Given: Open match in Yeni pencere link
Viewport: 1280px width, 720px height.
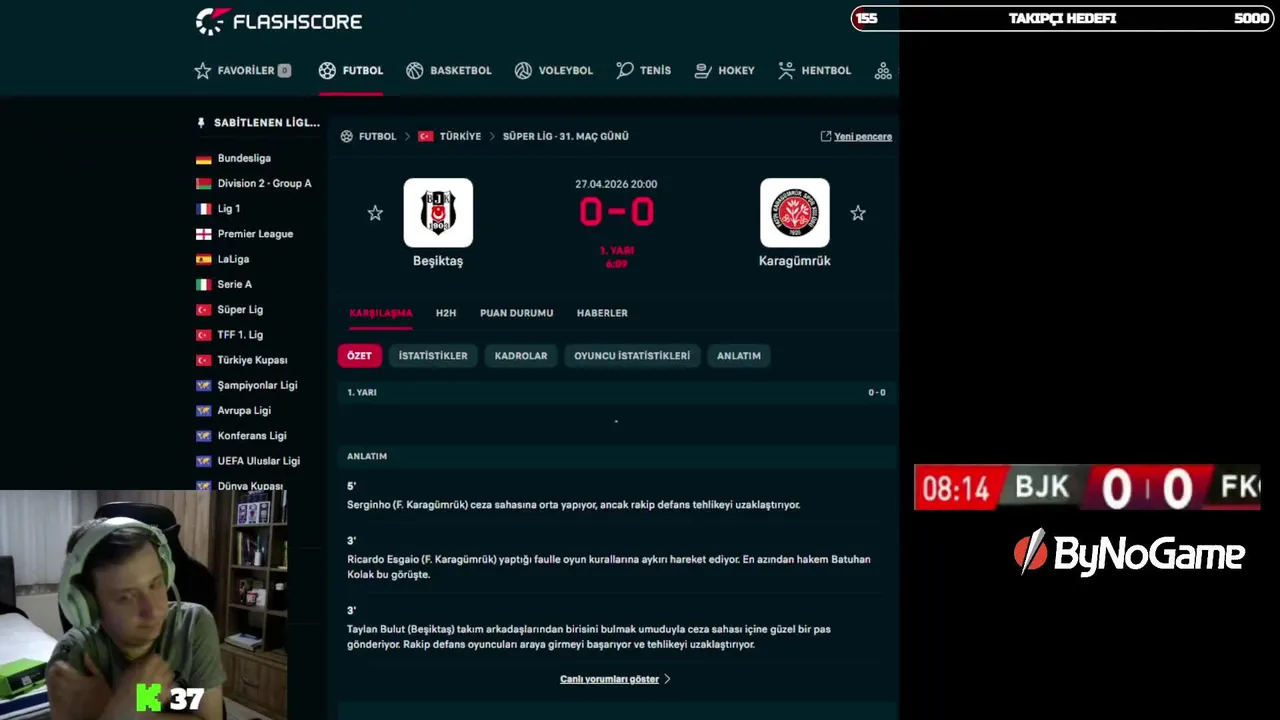Looking at the screenshot, I should [x=856, y=136].
